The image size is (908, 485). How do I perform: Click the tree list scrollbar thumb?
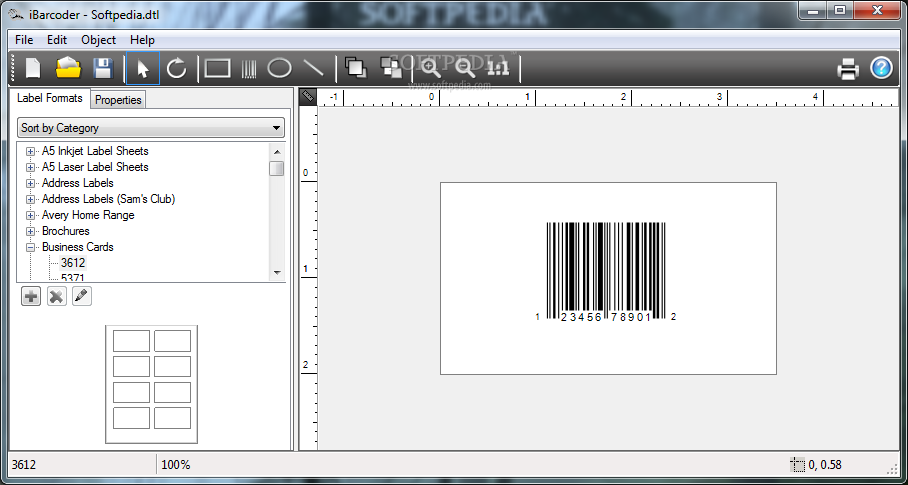pos(277,168)
